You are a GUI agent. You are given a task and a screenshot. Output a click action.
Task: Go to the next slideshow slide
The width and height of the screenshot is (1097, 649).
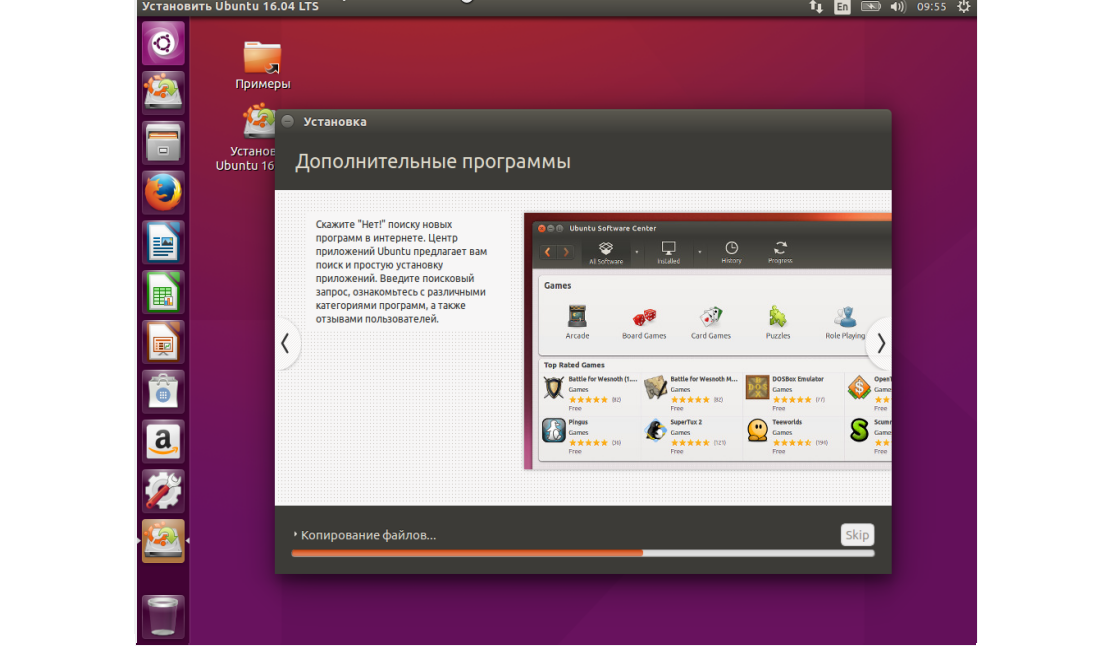(880, 343)
